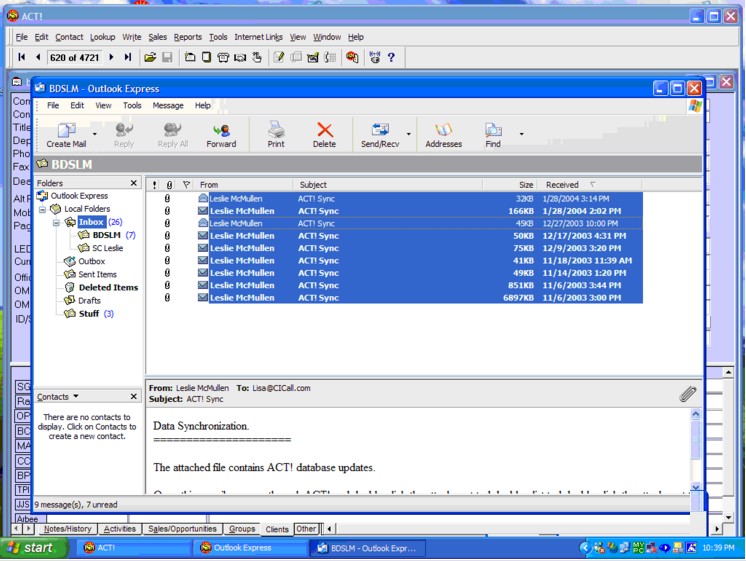Screen dimensions: 746x561
Task: Go to next record in ACT!
Action: pos(111,57)
